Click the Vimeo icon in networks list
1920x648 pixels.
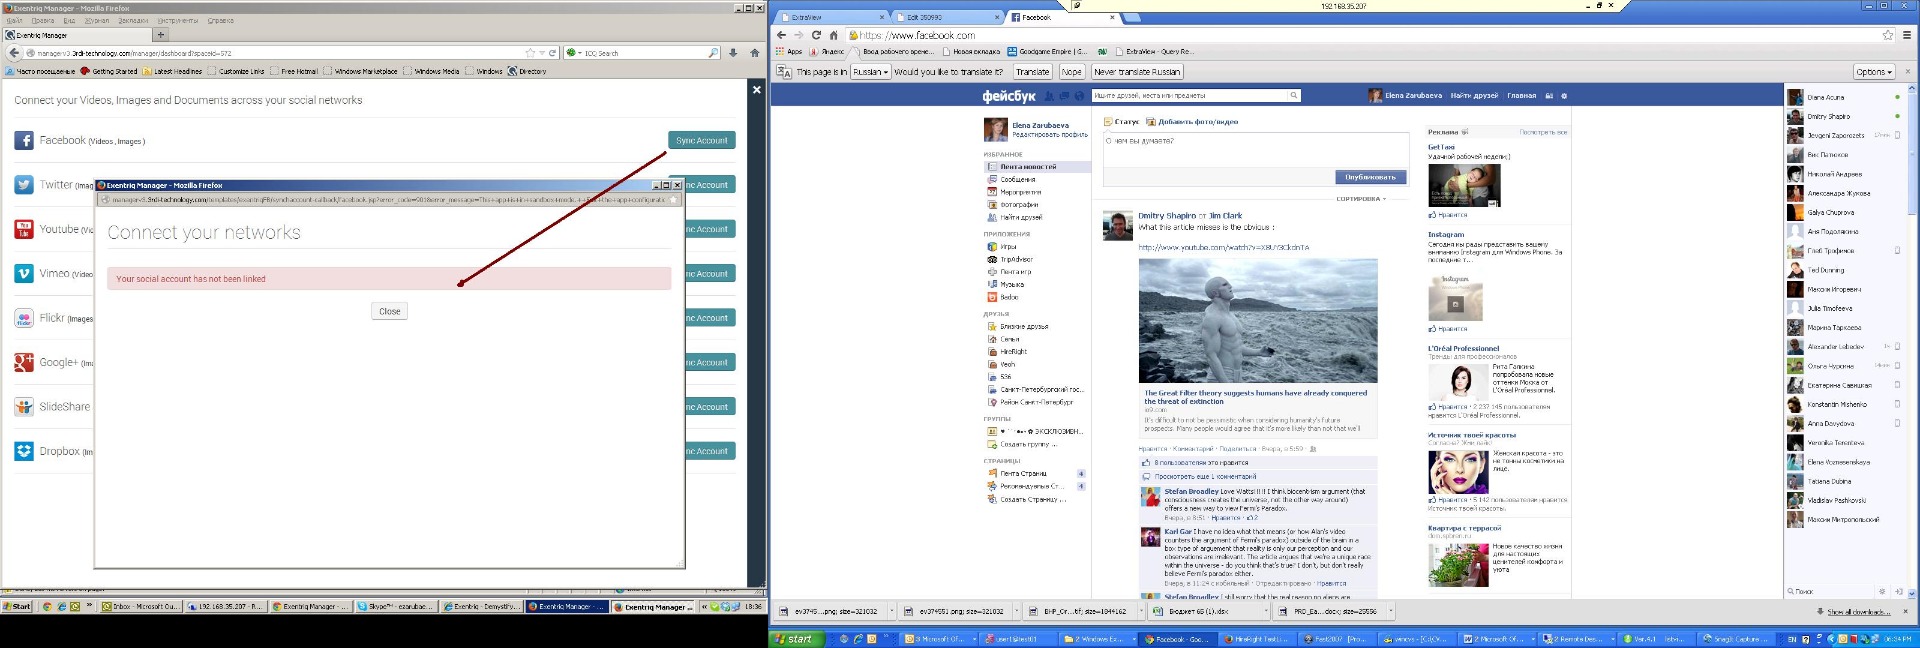coord(24,273)
